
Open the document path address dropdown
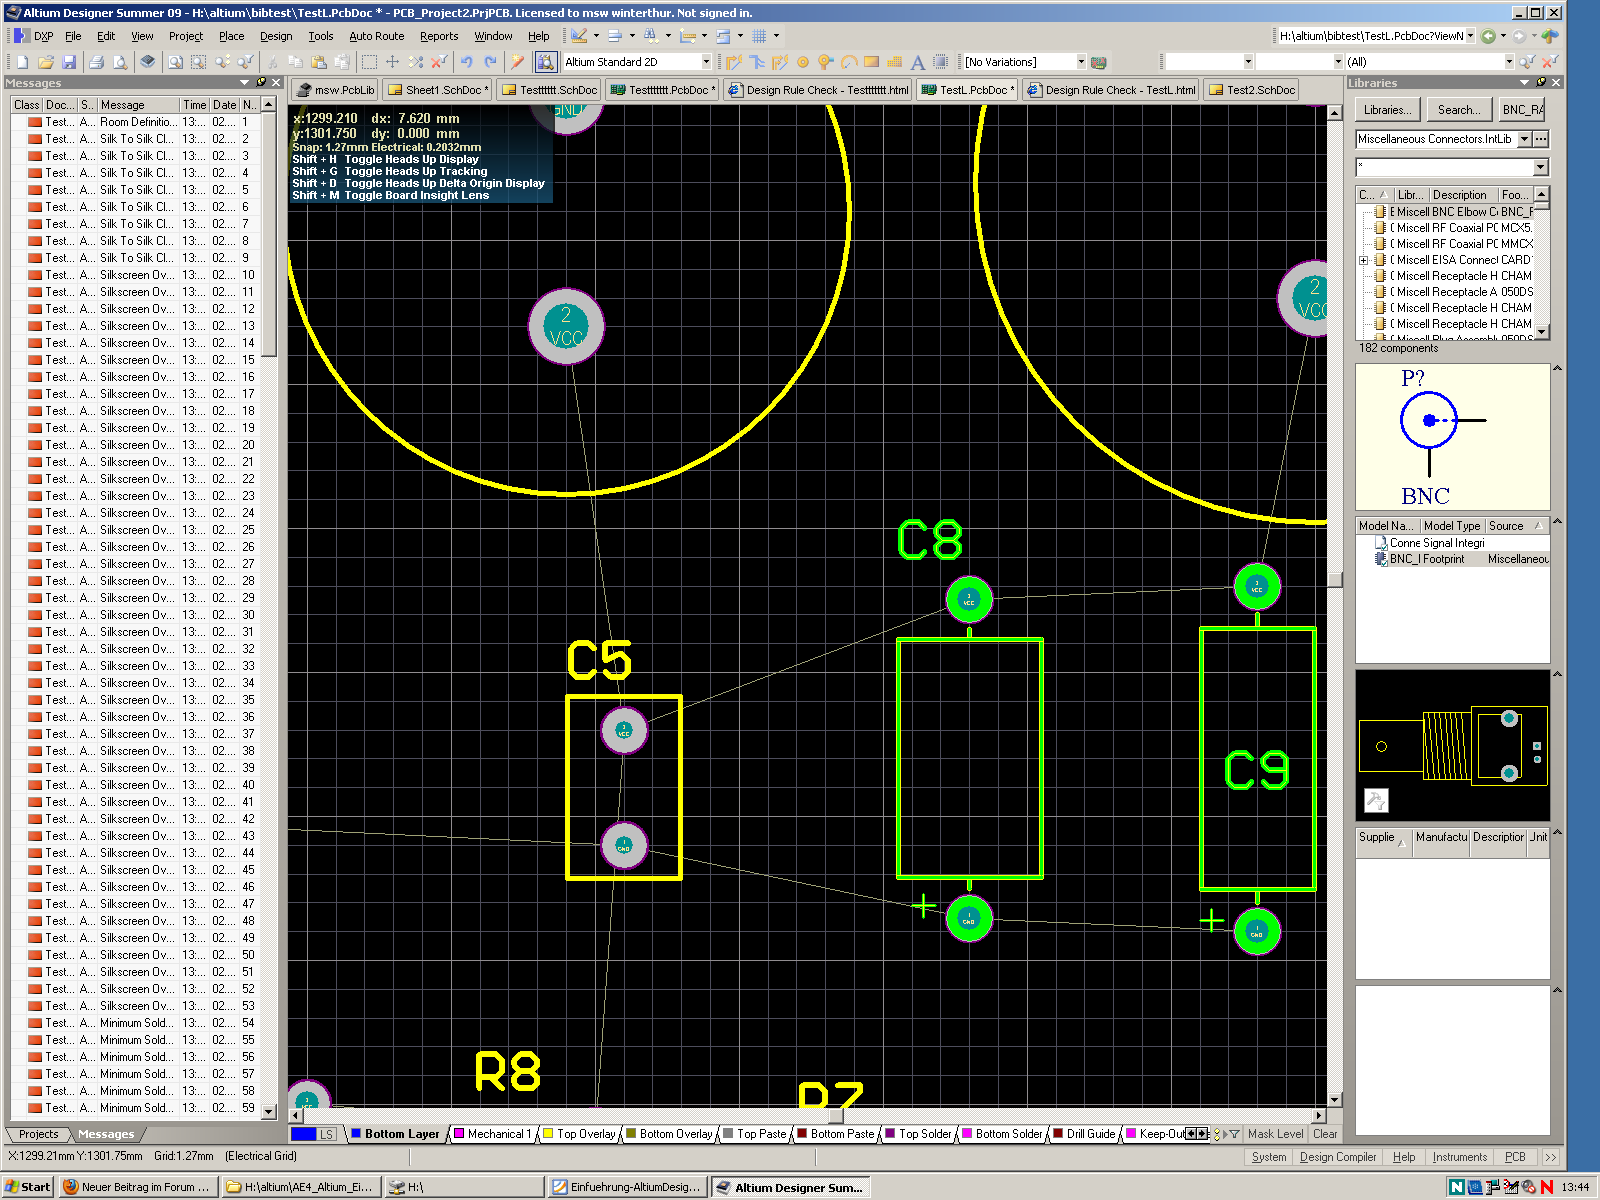coord(1470,36)
